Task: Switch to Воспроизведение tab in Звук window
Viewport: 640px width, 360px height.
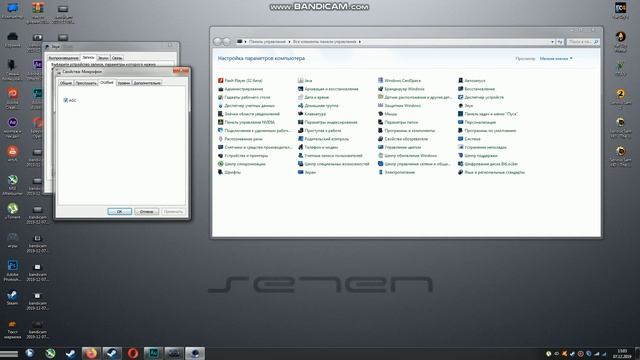Action: pyautogui.click(x=63, y=58)
